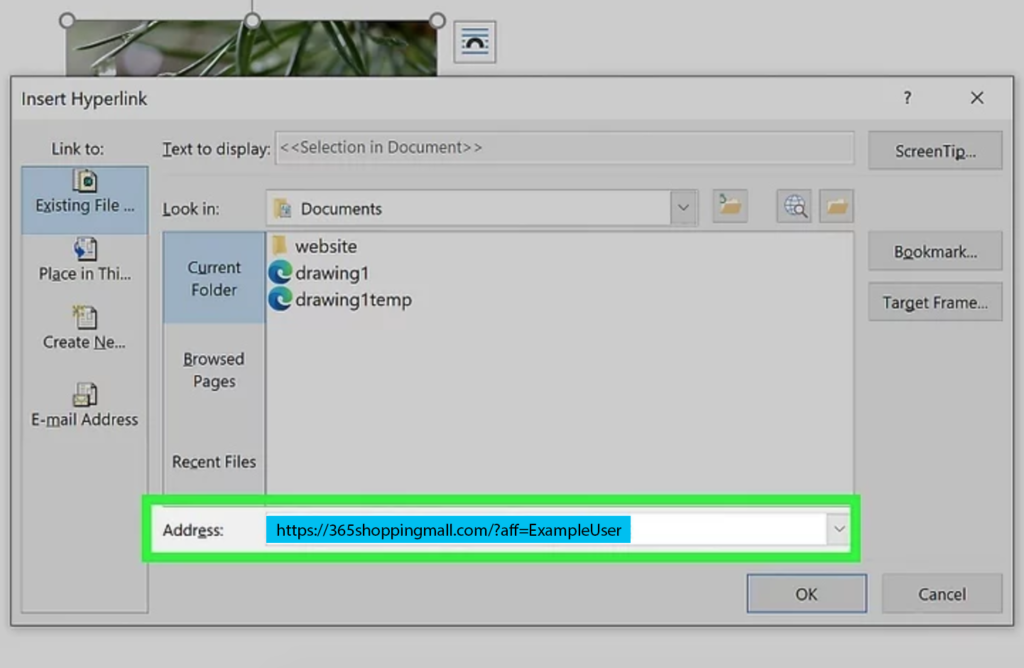This screenshot has height=668, width=1024.
Task: Open the Look in Documents dropdown
Action: pyautogui.click(x=683, y=208)
